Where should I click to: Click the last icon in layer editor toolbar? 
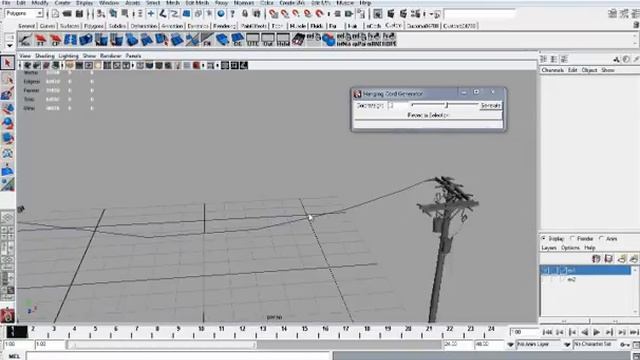[x=633, y=259]
